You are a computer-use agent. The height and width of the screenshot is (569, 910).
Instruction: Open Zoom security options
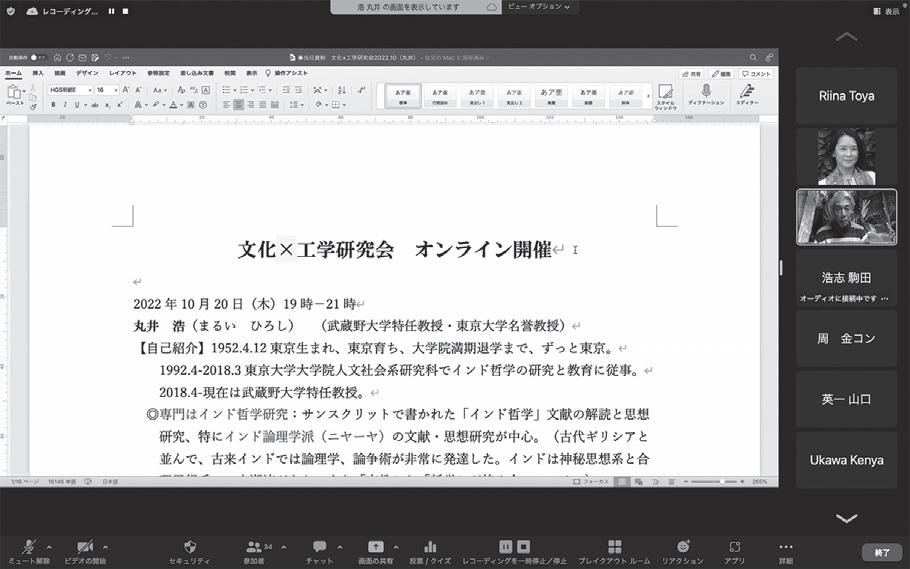tap(189, 551)
